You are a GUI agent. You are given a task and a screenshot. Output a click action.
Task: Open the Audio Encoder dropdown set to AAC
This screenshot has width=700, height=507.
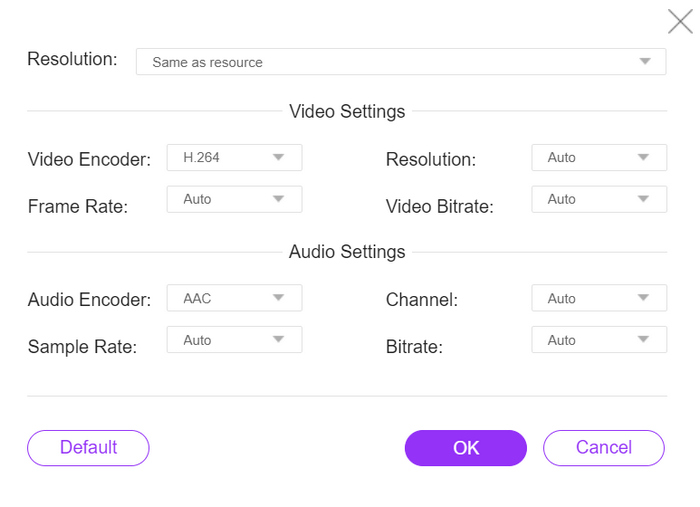point(234,298)
